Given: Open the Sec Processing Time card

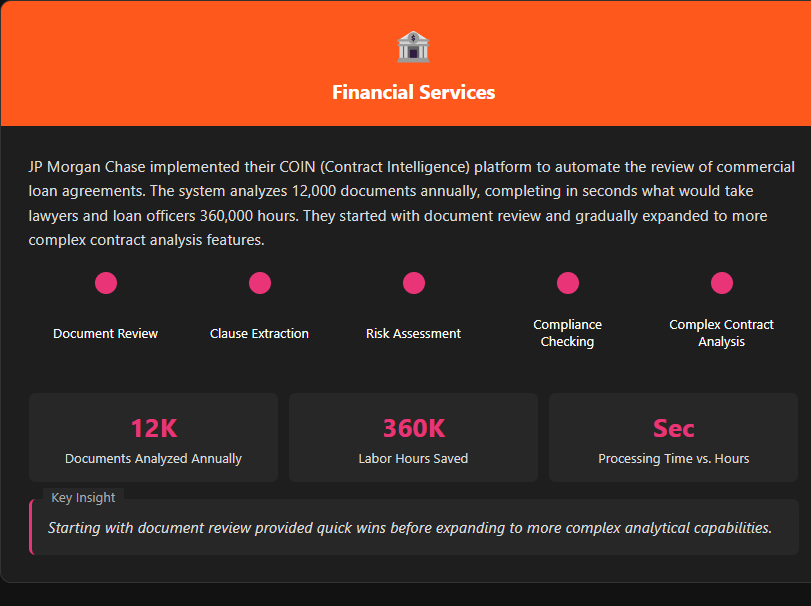Looking at the screenshot, I should point(673,437).
